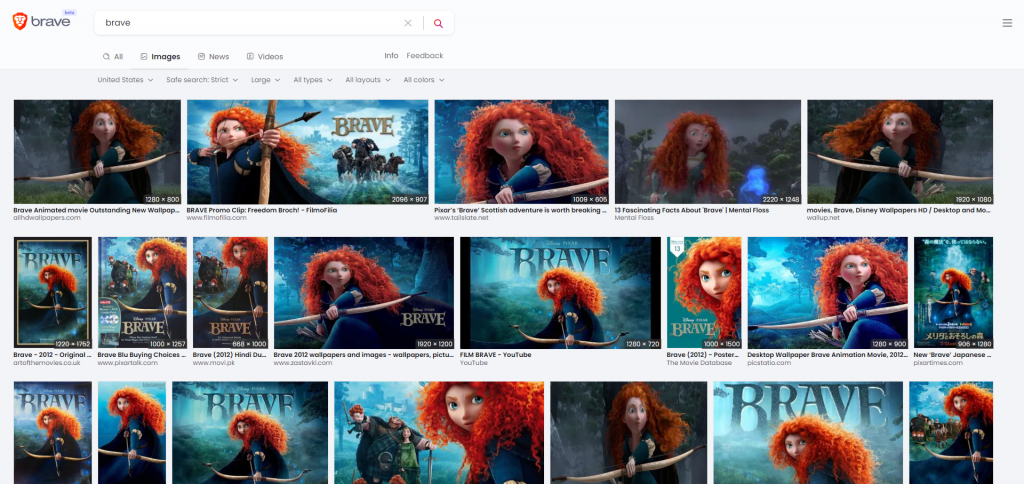Open BRAVE Promo Clip Freedom Broch thumbnail

[x=307, y=151]
